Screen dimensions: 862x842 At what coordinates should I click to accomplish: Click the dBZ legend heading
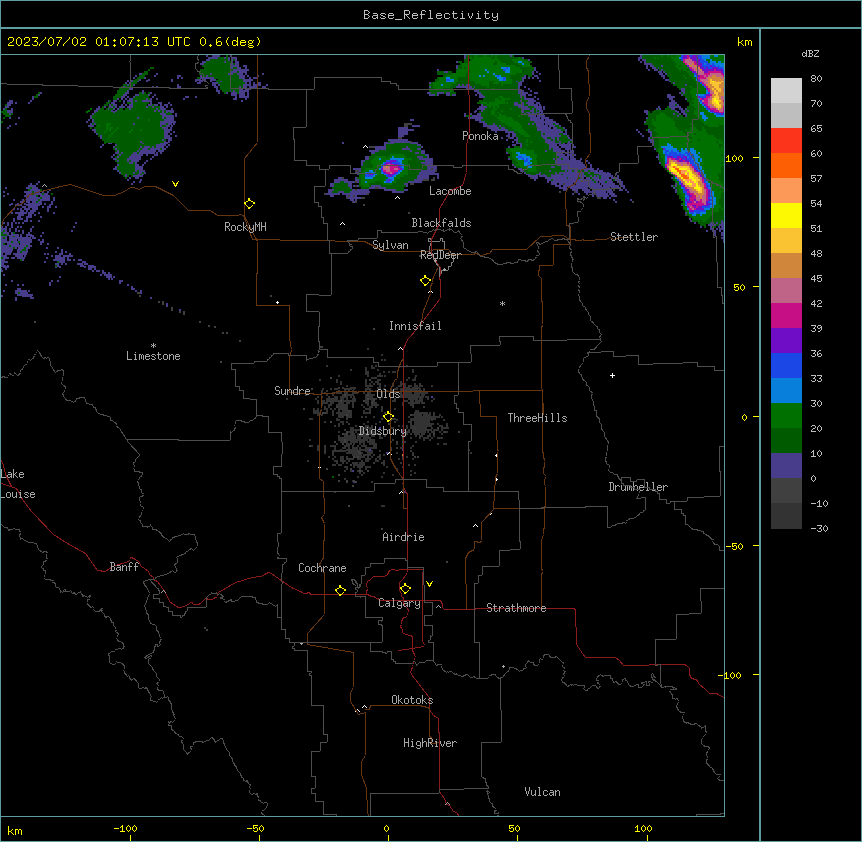[x=810, y=53]
